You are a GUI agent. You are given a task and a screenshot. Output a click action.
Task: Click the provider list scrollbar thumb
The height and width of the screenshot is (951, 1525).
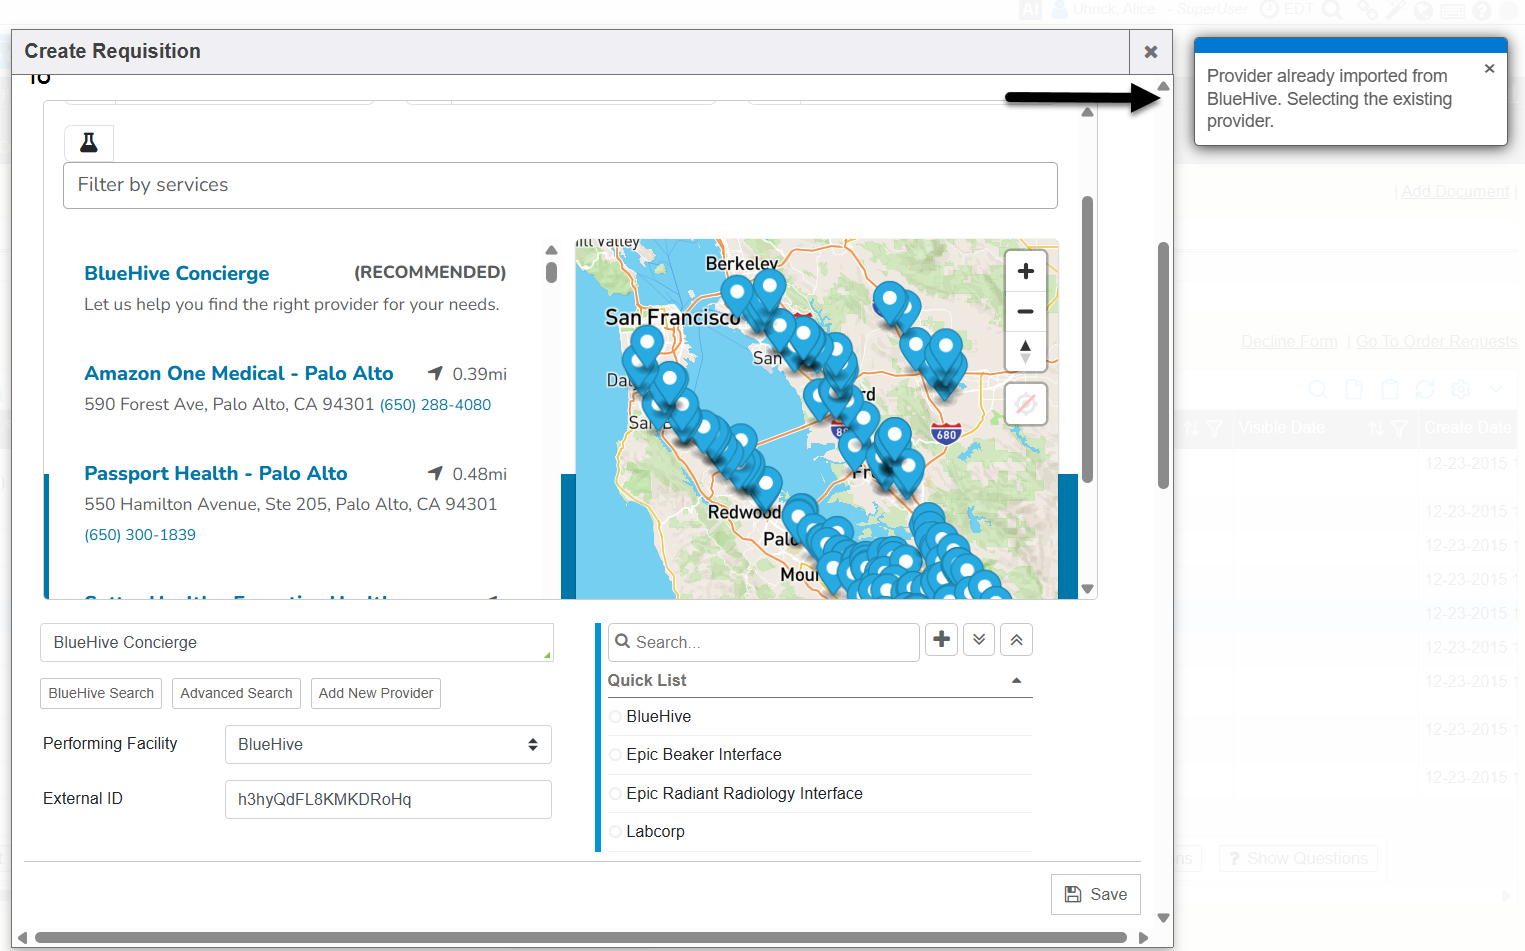point(551,272)
